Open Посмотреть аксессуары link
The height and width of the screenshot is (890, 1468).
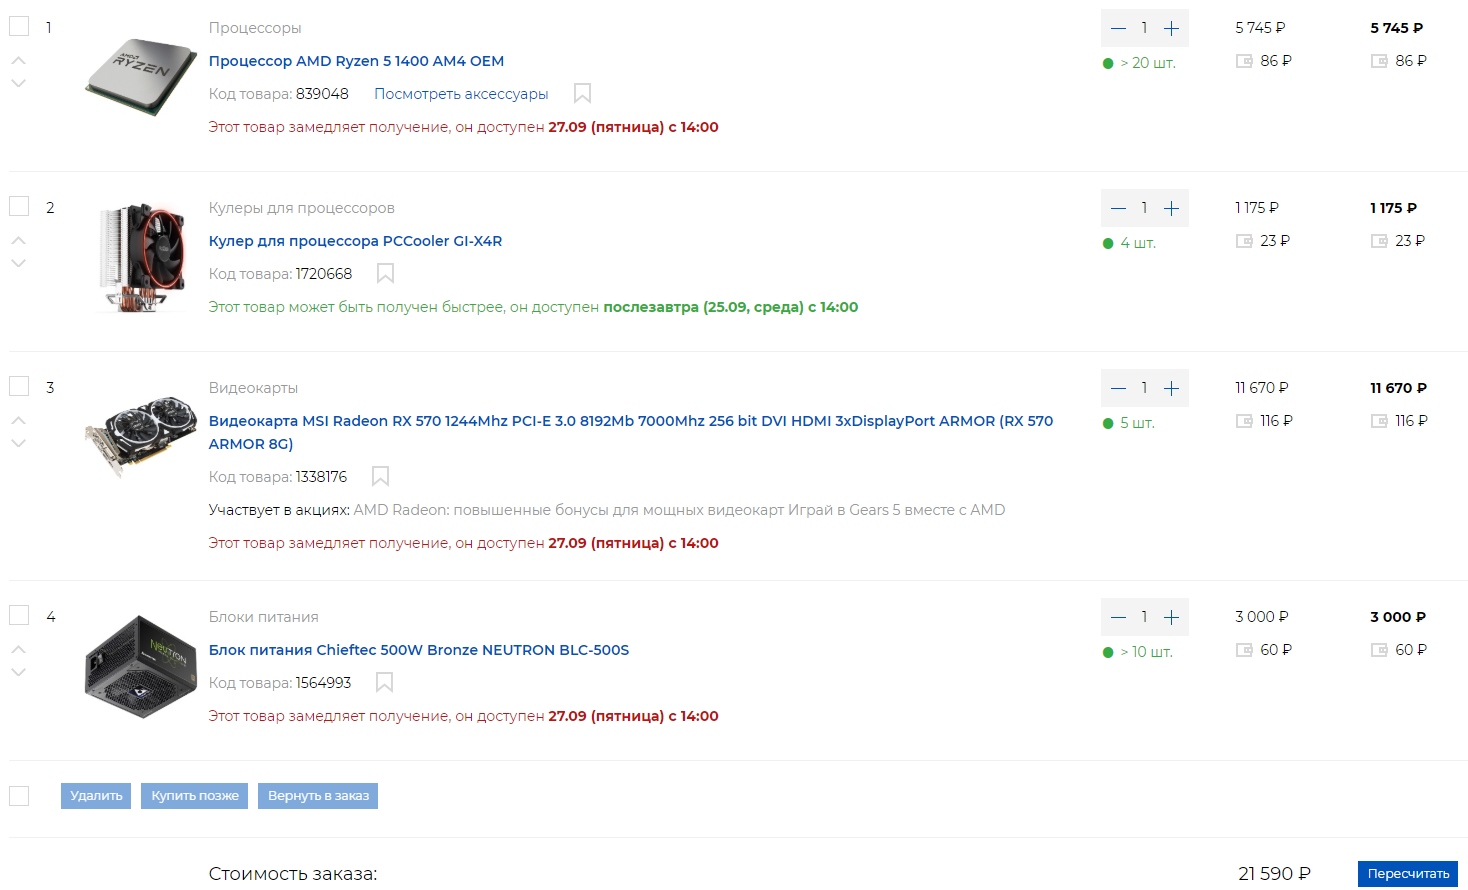click(x=461, y=94)
